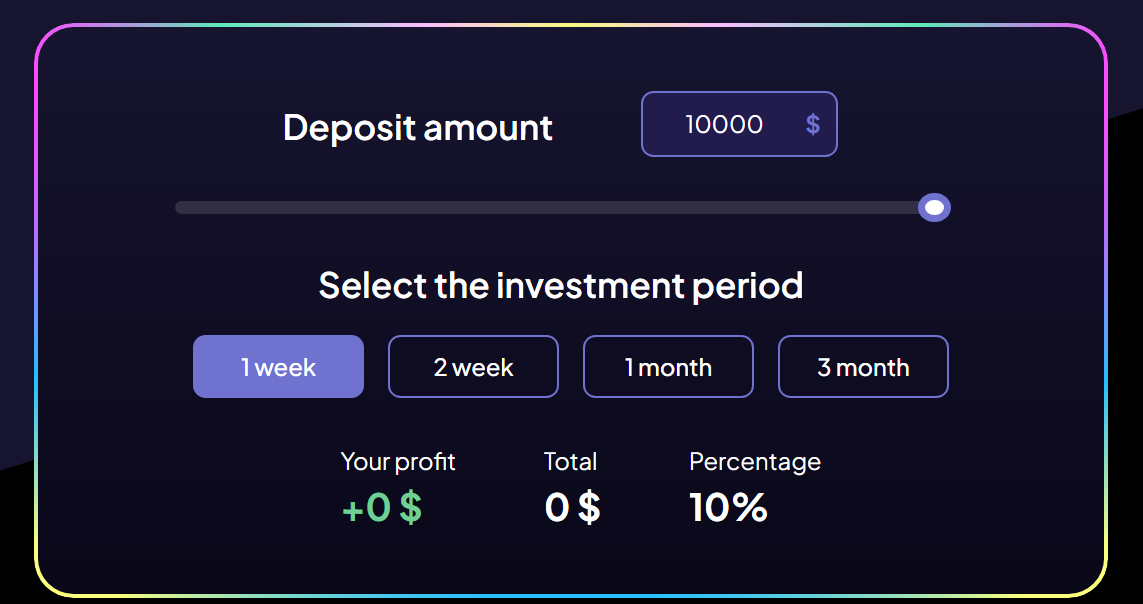Screen dimensions: 1143x604
Task: Choose the 2 week investment period
Action: click(473, 367)
